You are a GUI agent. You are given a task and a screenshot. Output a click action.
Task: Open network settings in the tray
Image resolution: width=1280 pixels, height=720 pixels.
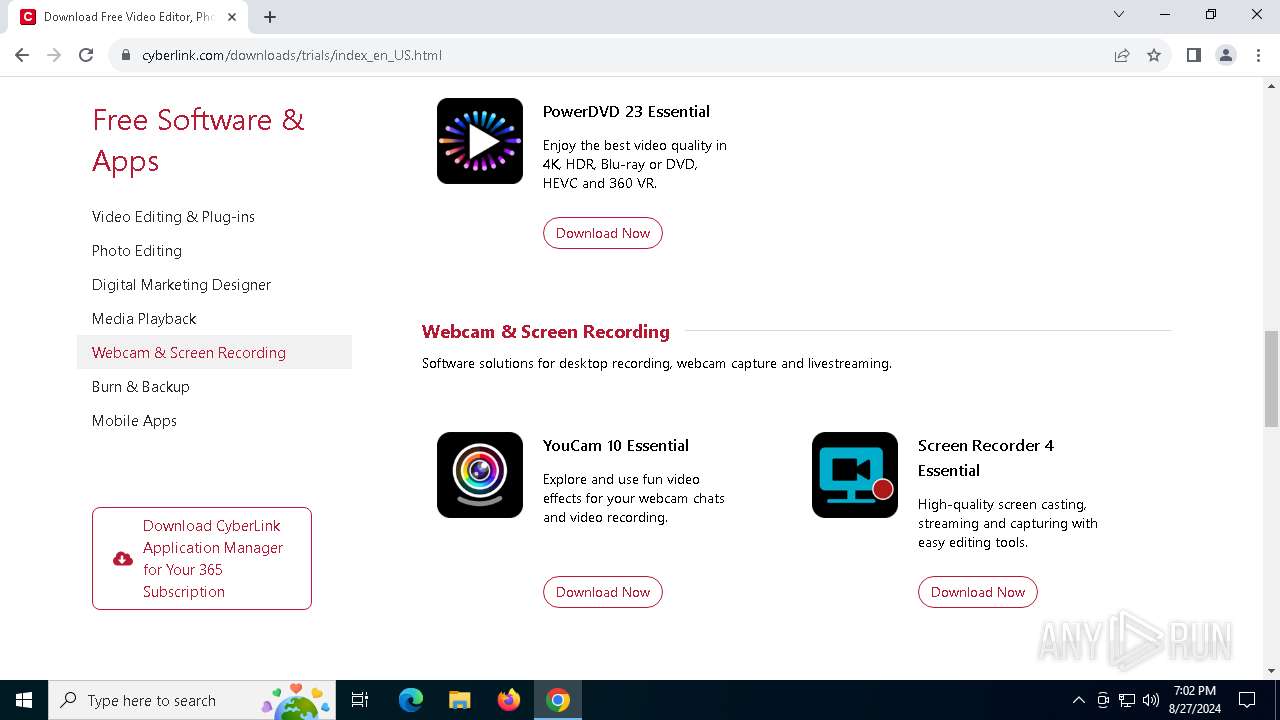pyautogui.click(x=1127, y=700)
